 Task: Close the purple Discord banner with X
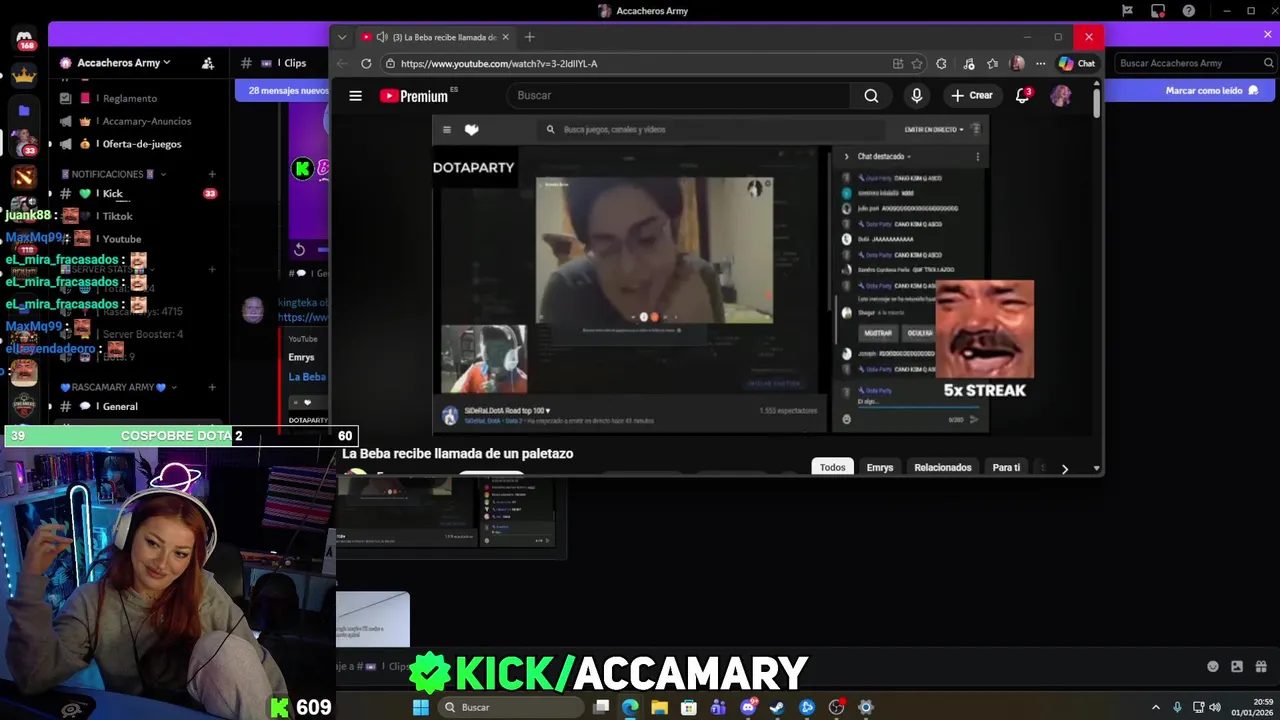tap(1267, 35)
